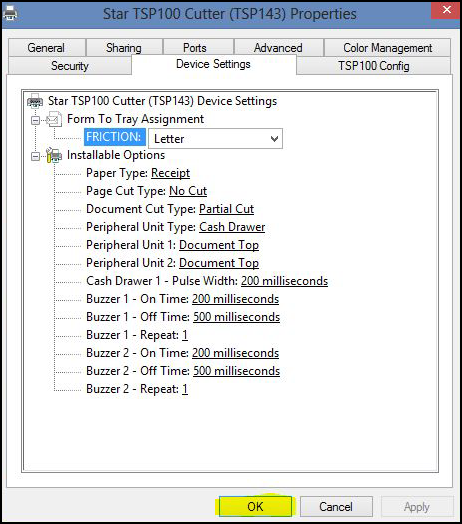Open the TSP100 Config tab

[373, 66]
